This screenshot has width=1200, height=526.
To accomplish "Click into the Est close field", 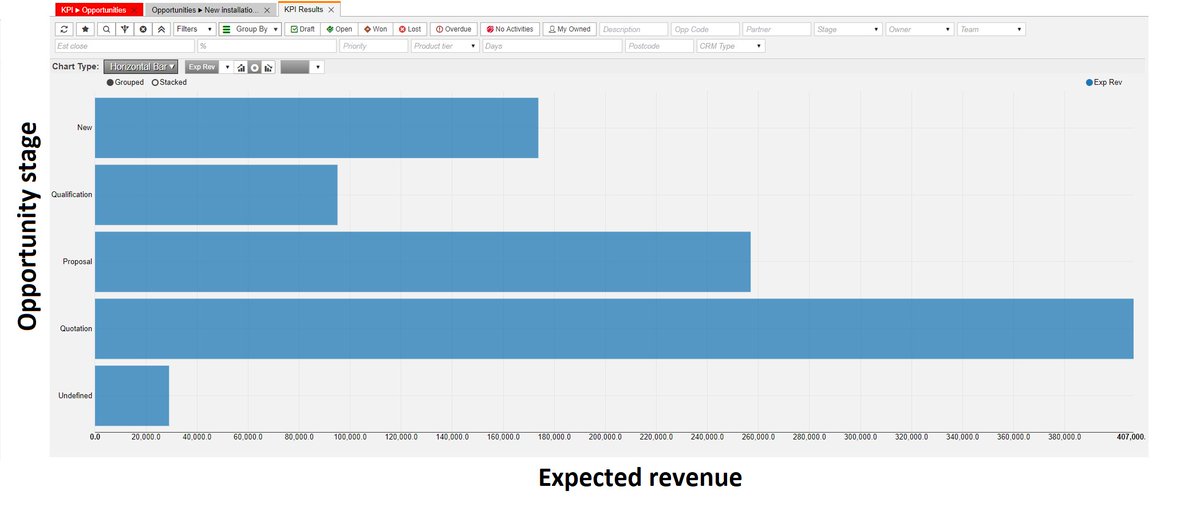I will click(x=124, y=46).
